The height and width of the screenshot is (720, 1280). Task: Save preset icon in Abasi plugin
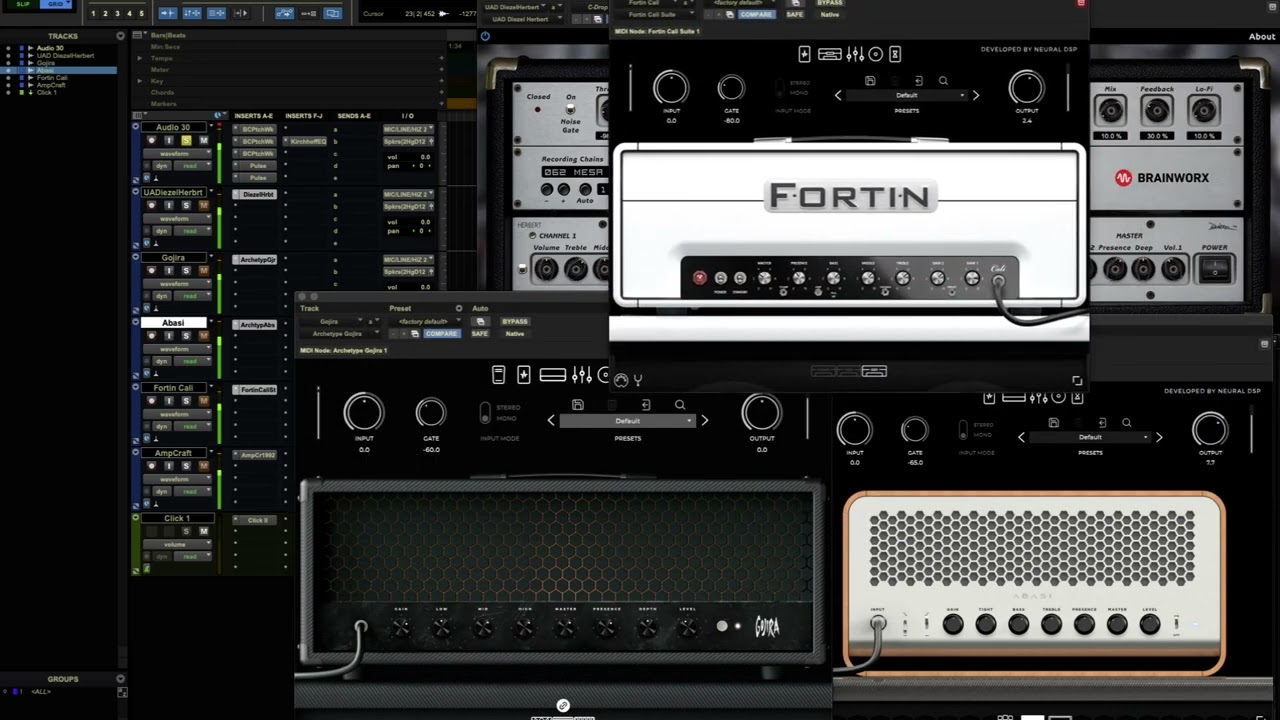pos(1053,423)
